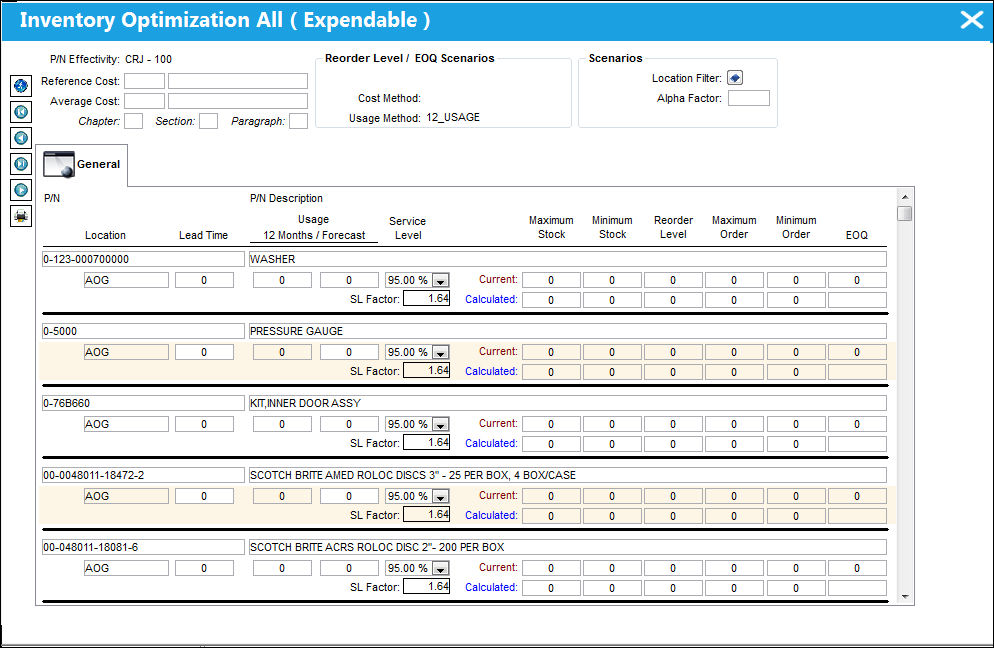Open Service Level dropdown for KIT,INNER DOOR ASSY
This screenshot has width=994, height=648.
point(441,424)
